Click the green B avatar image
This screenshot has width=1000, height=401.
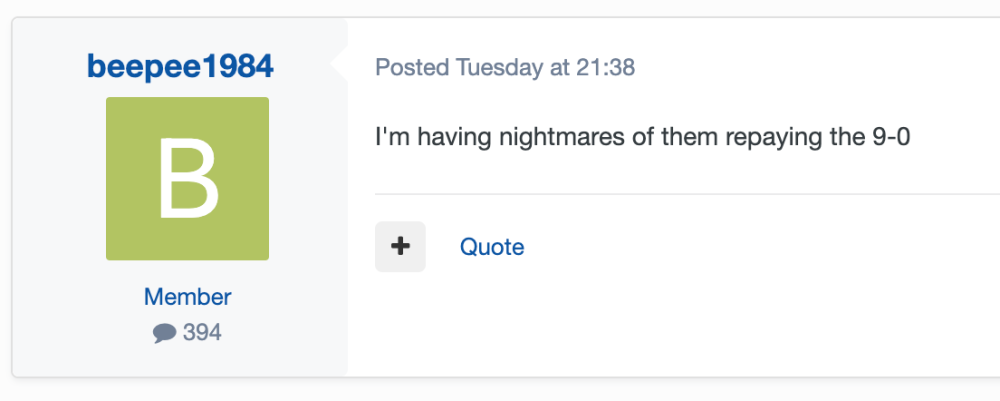(187, 179)
